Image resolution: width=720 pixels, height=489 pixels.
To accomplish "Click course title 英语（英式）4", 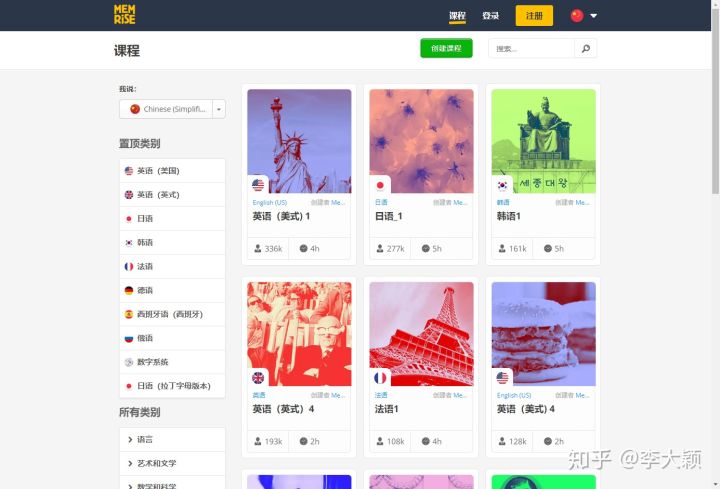I will 283,409.
